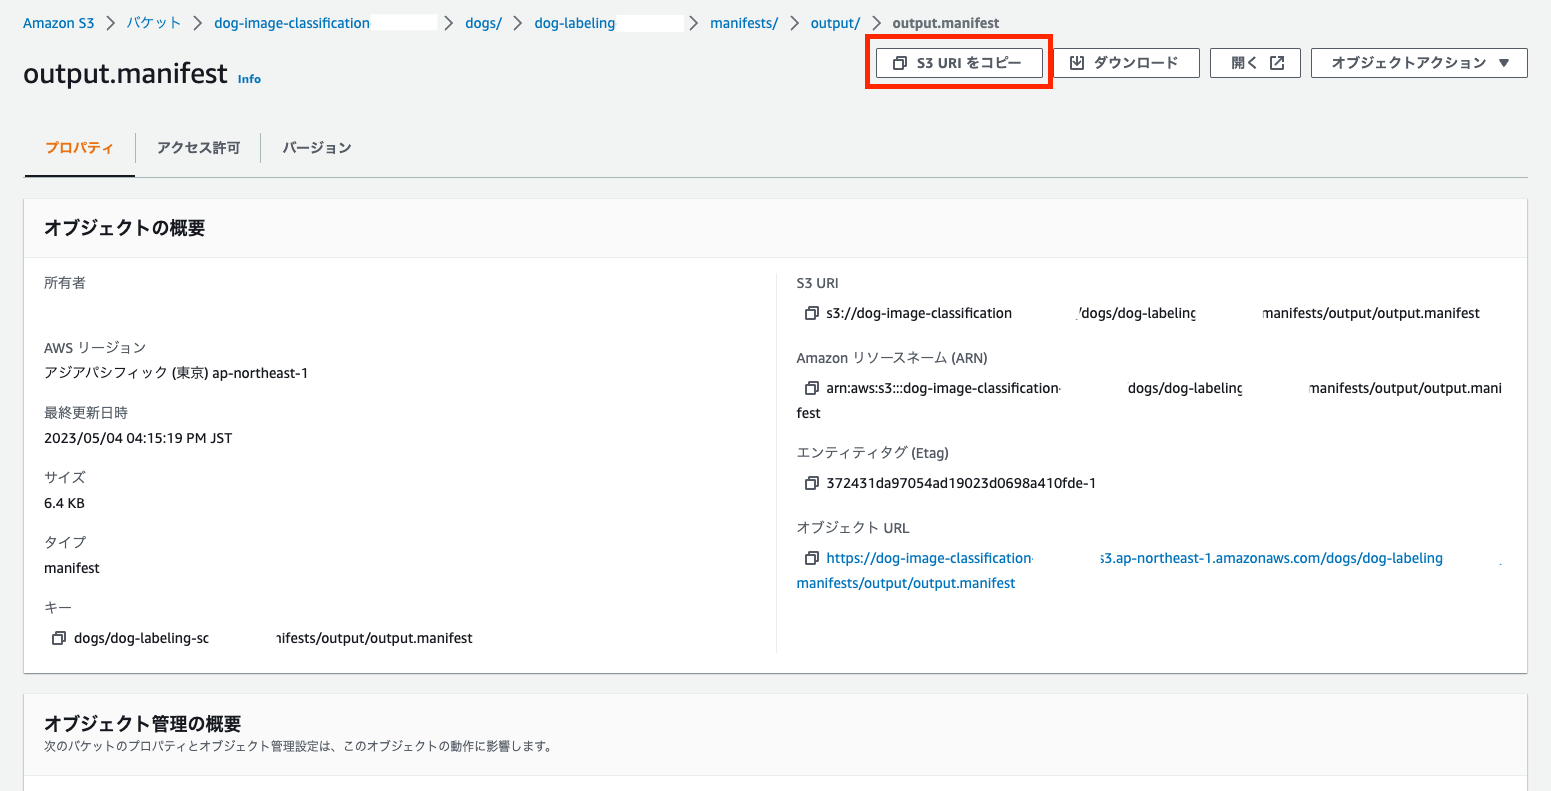Click the ARN text arn:aws:s3:::dog-image-classification
The height and width of the screenshot is (791, 1551).
point(943,388)
